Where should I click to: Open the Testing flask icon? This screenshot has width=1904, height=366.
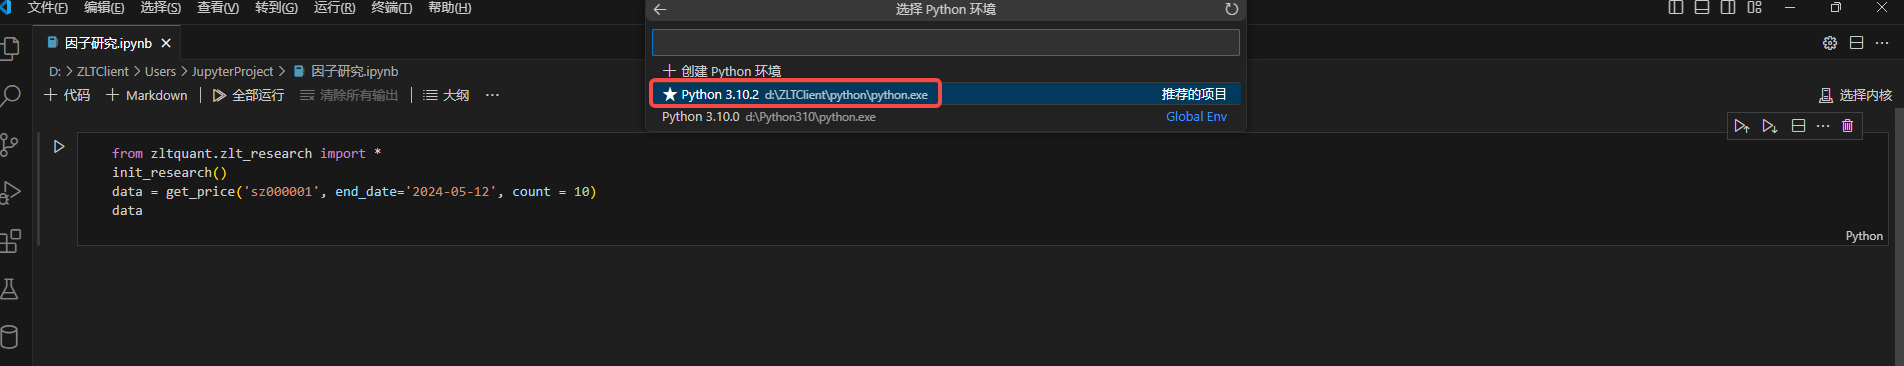[x=10, y=289]
